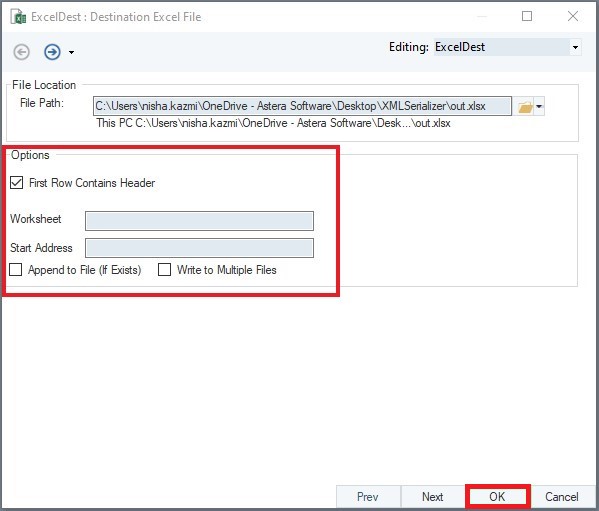The height and width of the screenshot is (511, 599).
Task: Open the Editing ExcelDest combo box
Action: (507, 47)
